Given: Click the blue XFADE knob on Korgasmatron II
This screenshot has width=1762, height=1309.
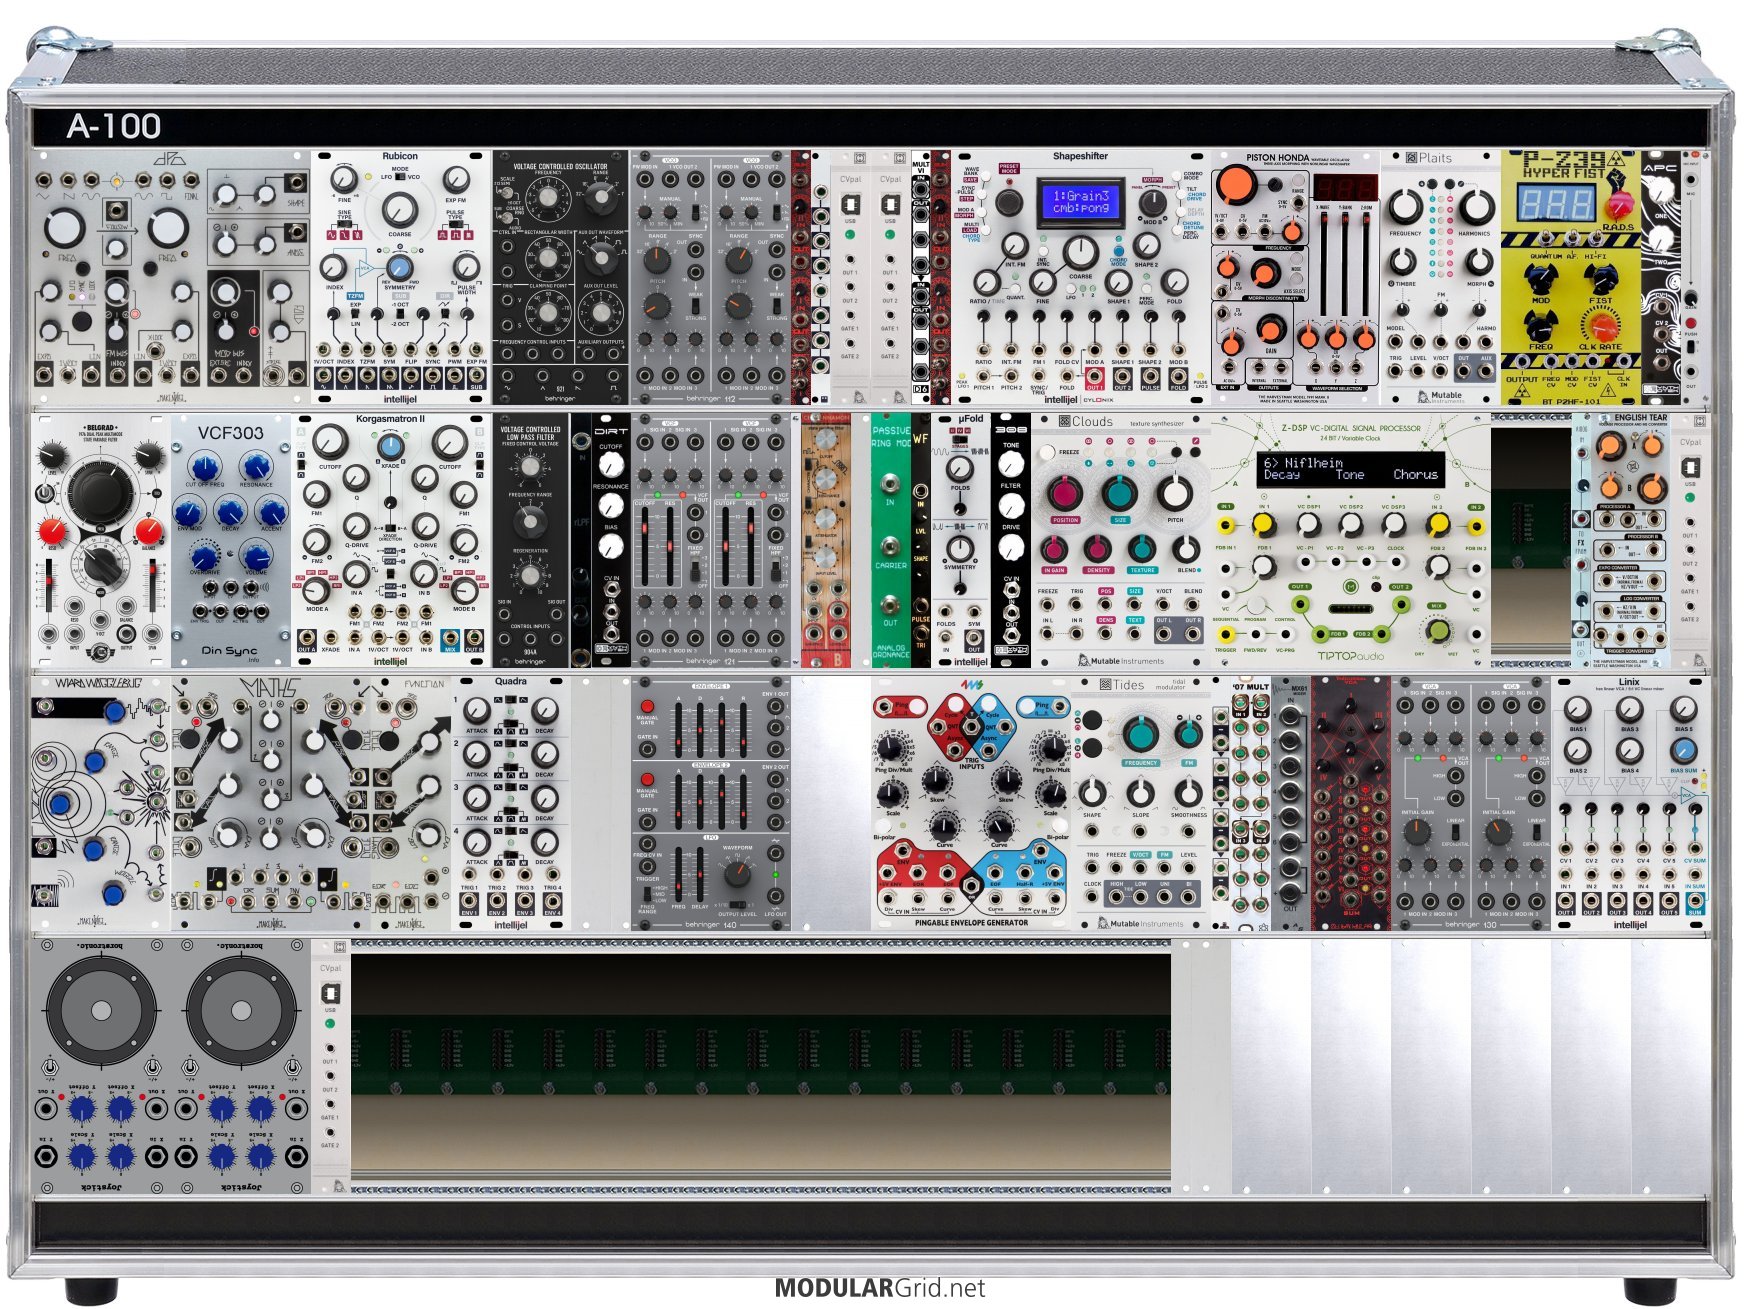Looking at the screenshot, I should 389,447.
